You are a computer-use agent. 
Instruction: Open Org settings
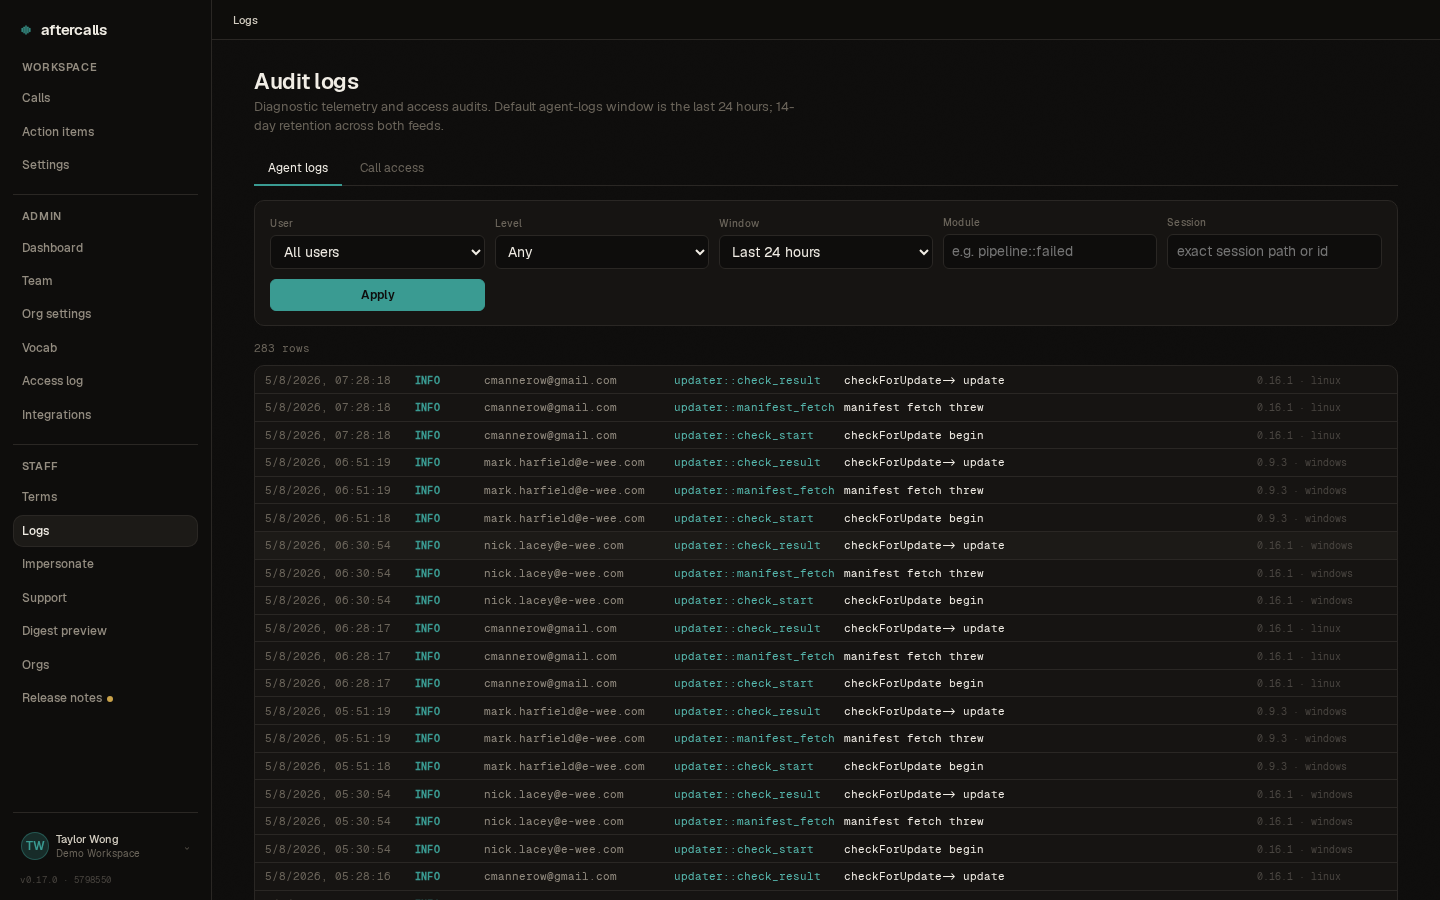click(105, 314)
